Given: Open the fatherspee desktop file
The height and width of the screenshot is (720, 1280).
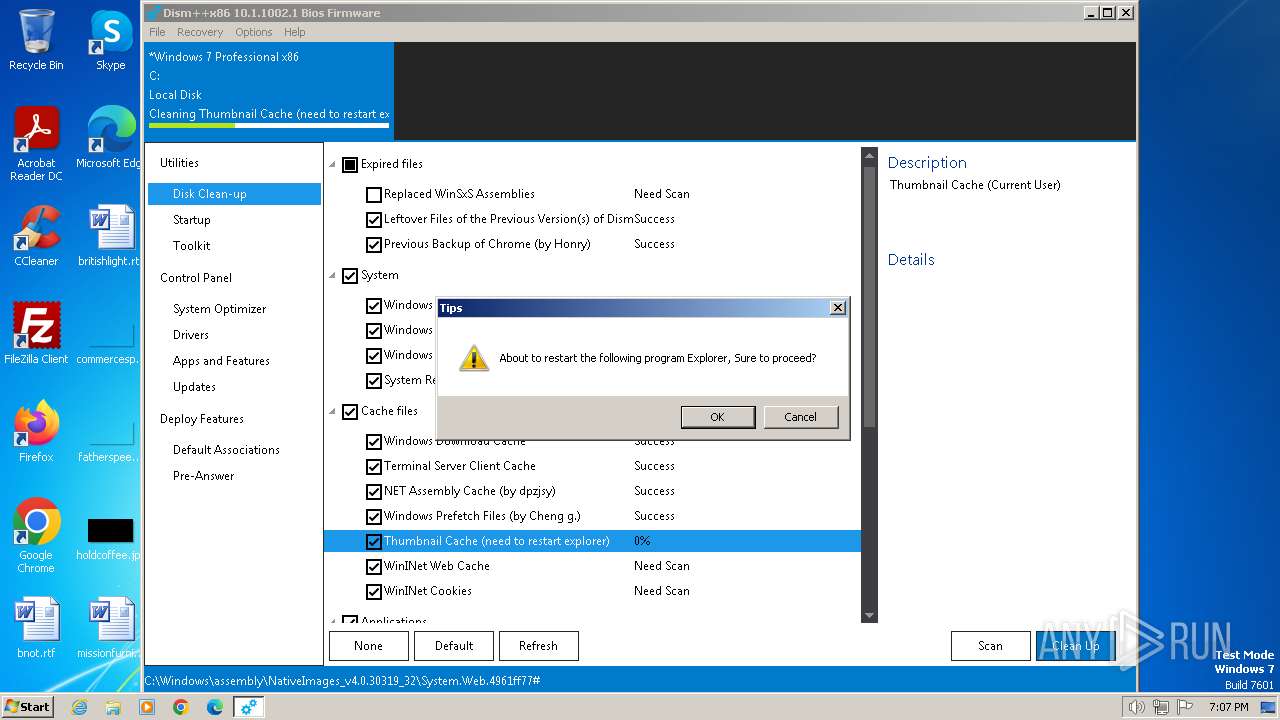Looking at the screenshot, I should pyautogui.click(x=110, y=443).
